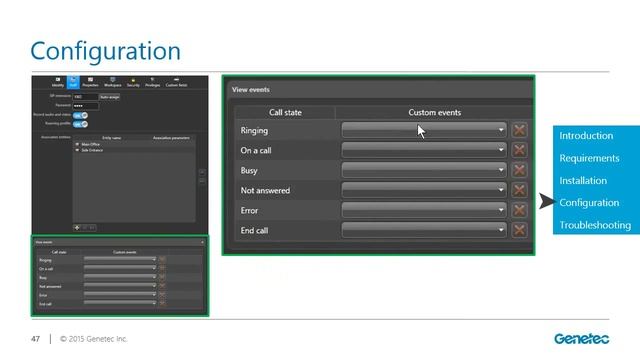The image size is (640, 360).
Task: Collapse the small View events panel header arrow
Action: pos(202,242)
